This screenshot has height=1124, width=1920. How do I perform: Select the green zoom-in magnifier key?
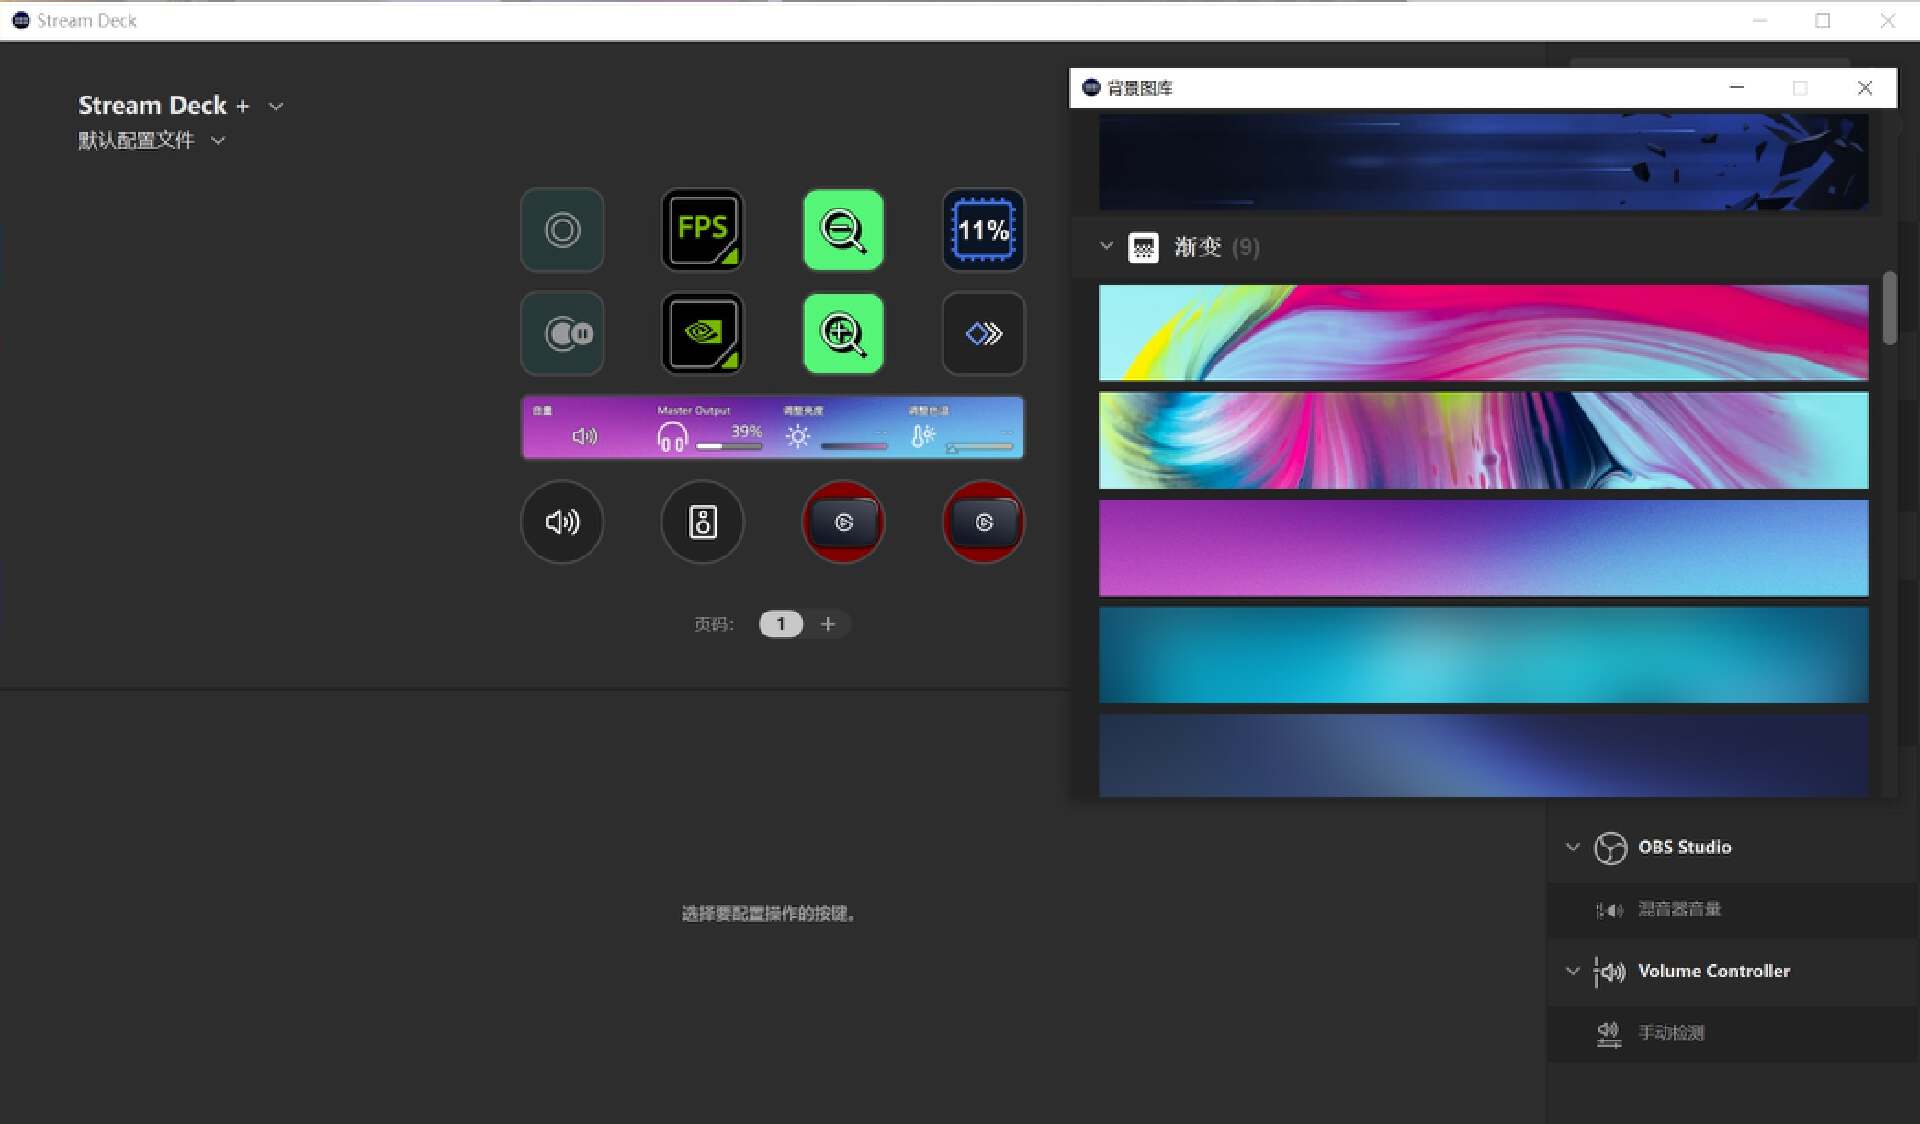click(x=843, y=333)
